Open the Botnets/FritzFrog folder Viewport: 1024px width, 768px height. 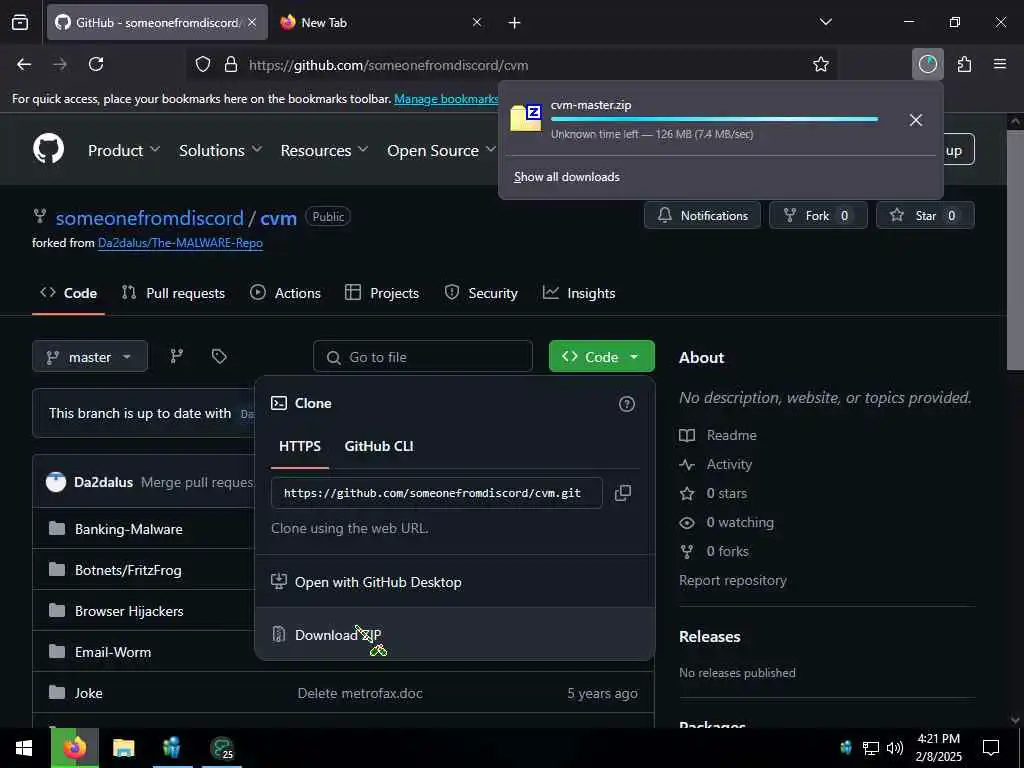(128, 570)
